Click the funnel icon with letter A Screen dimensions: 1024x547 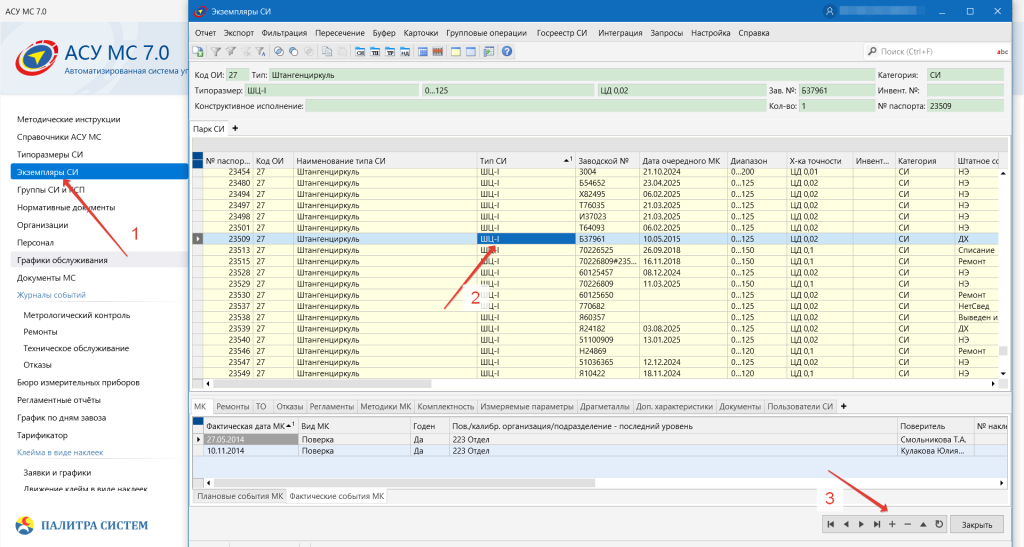pos(260,52)
